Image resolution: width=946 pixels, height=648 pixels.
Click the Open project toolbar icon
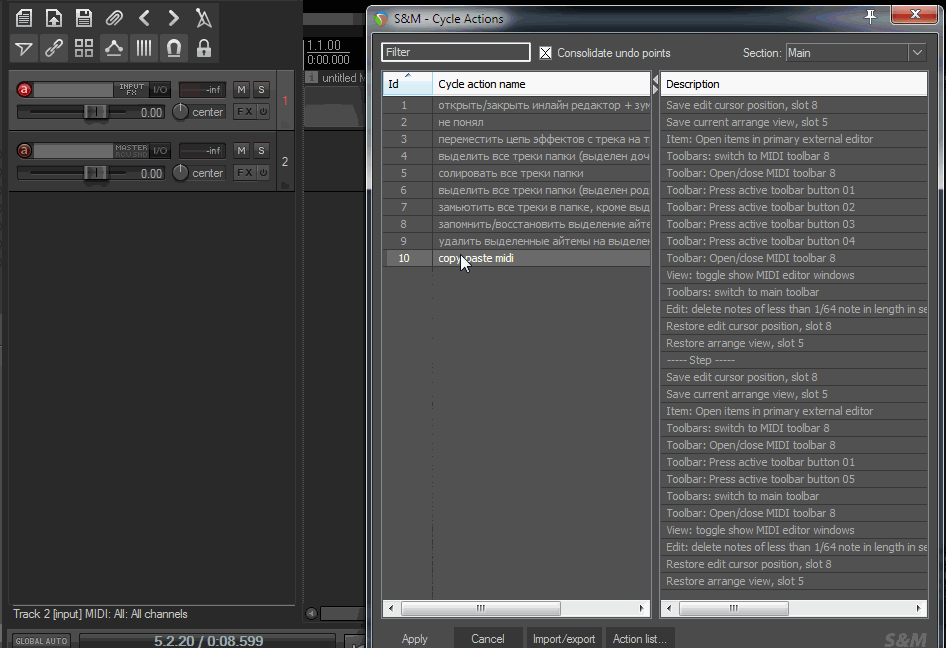(x=54, y=18)
